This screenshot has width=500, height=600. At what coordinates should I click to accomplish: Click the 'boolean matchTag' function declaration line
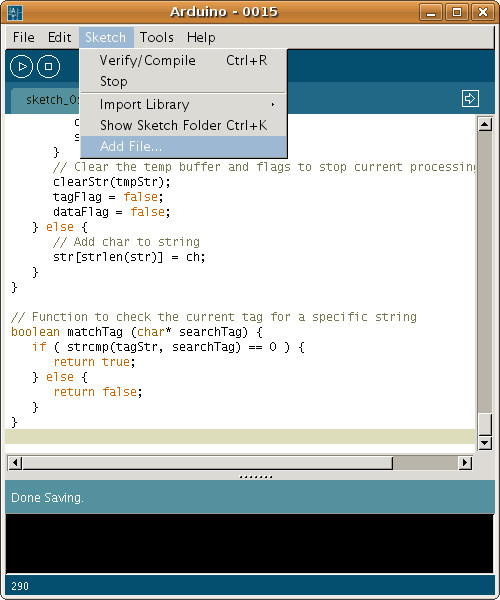(137, 332)
